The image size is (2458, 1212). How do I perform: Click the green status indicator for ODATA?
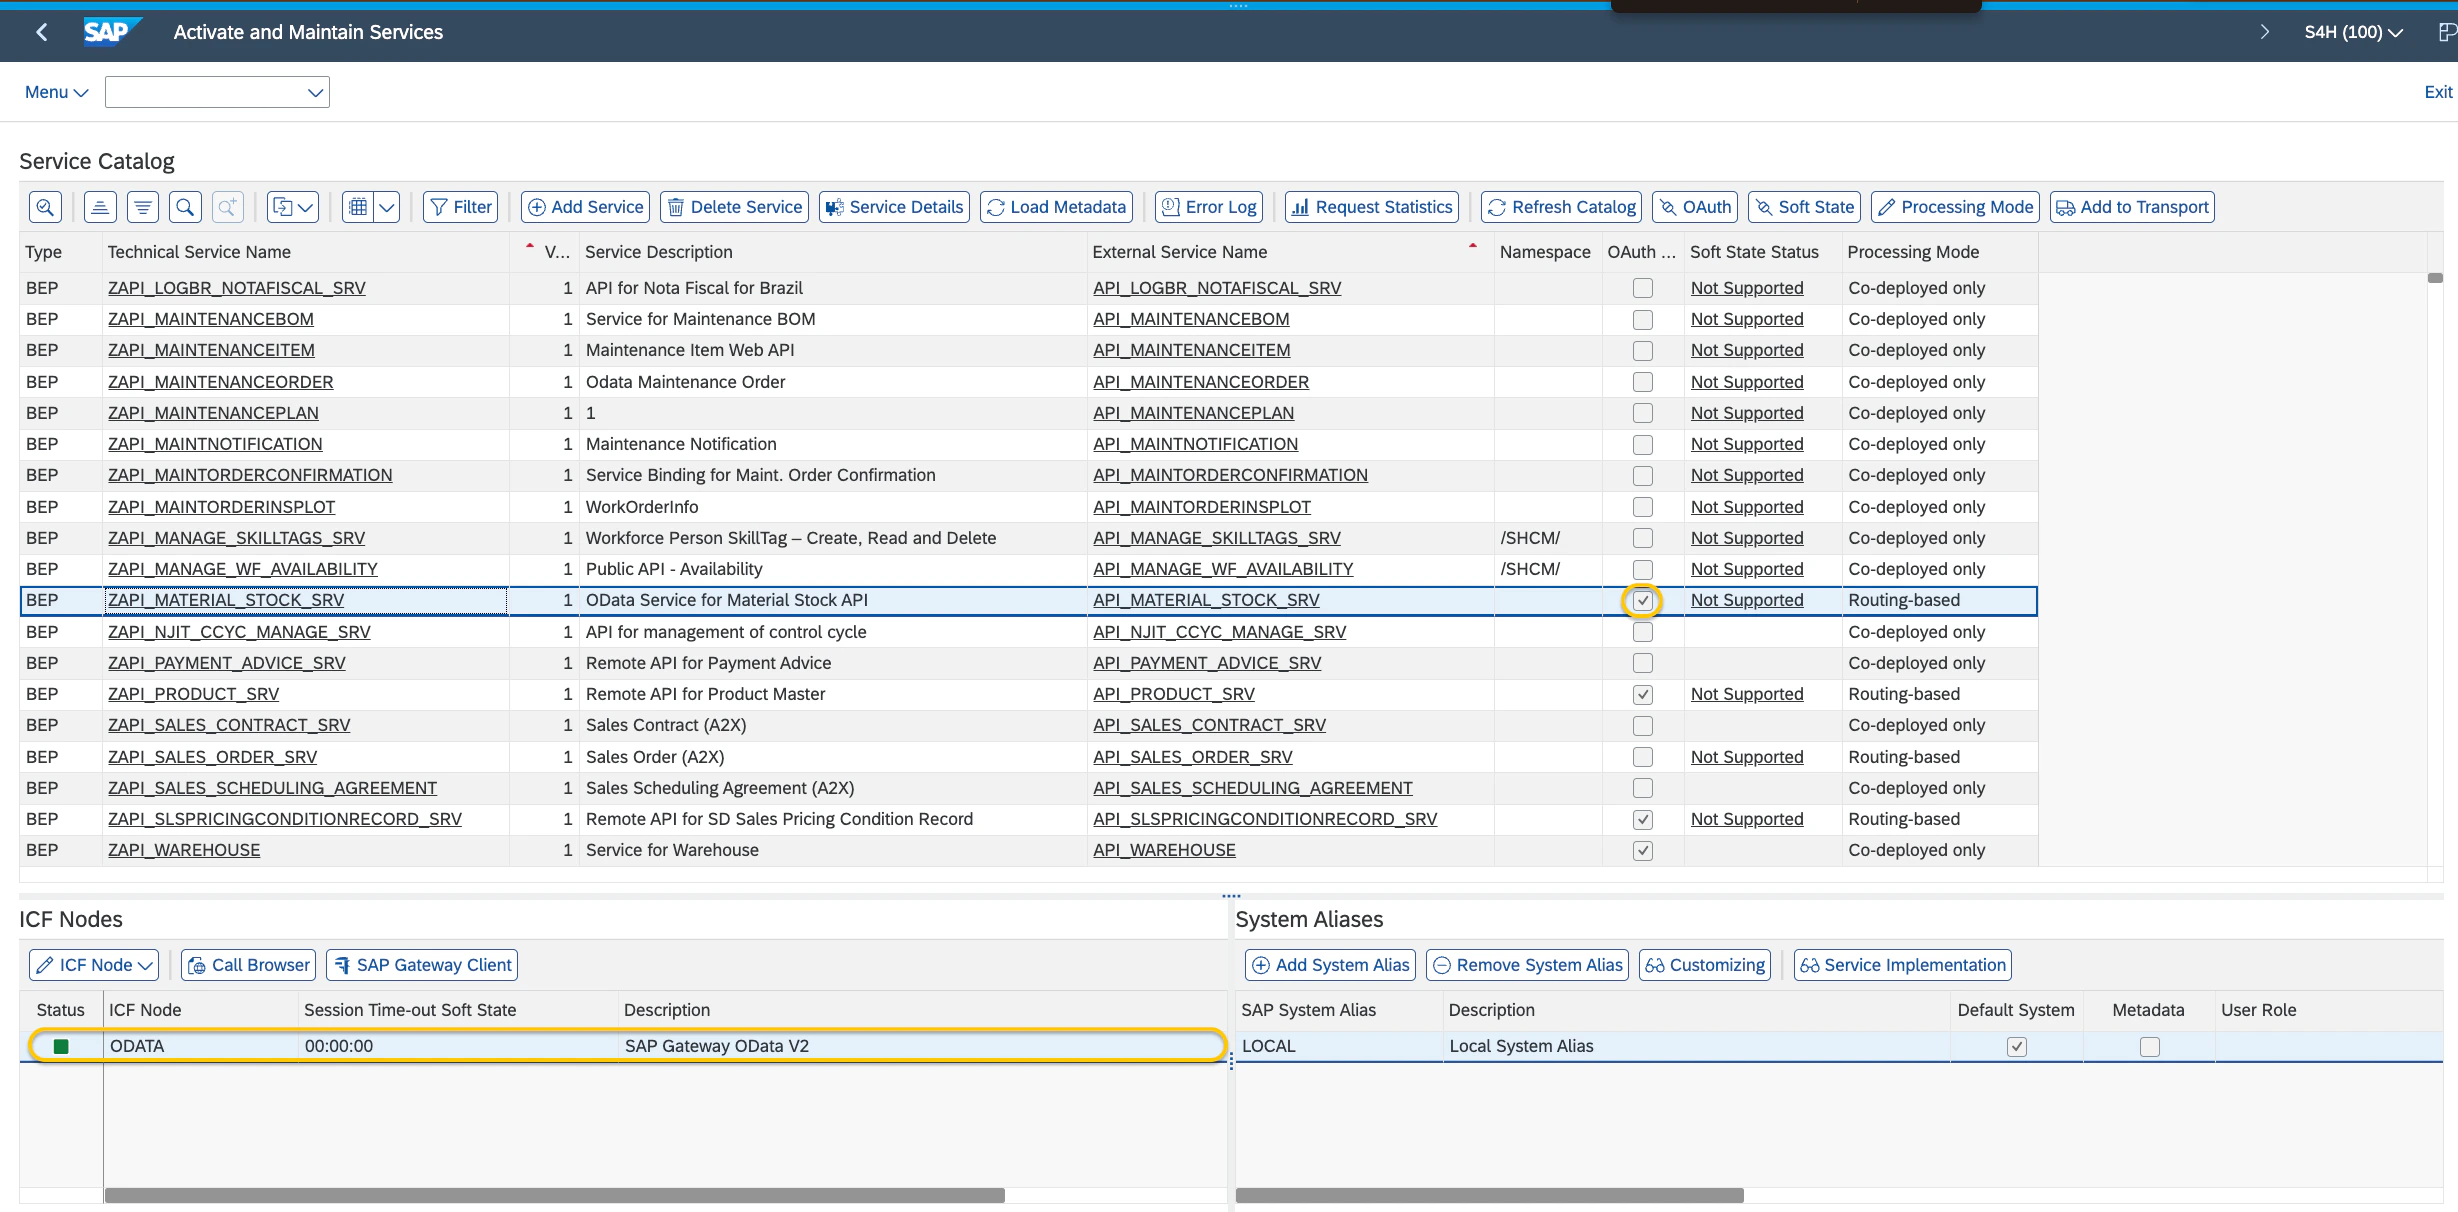tap(61, 1046)
